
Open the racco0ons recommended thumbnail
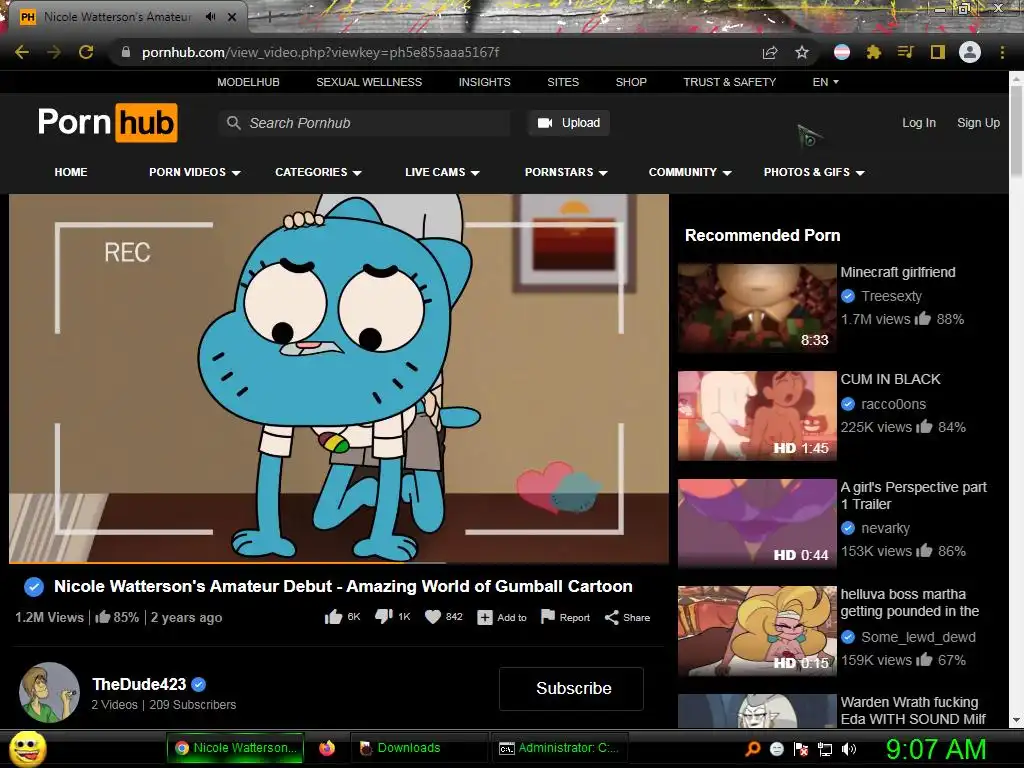click(757, 415)
